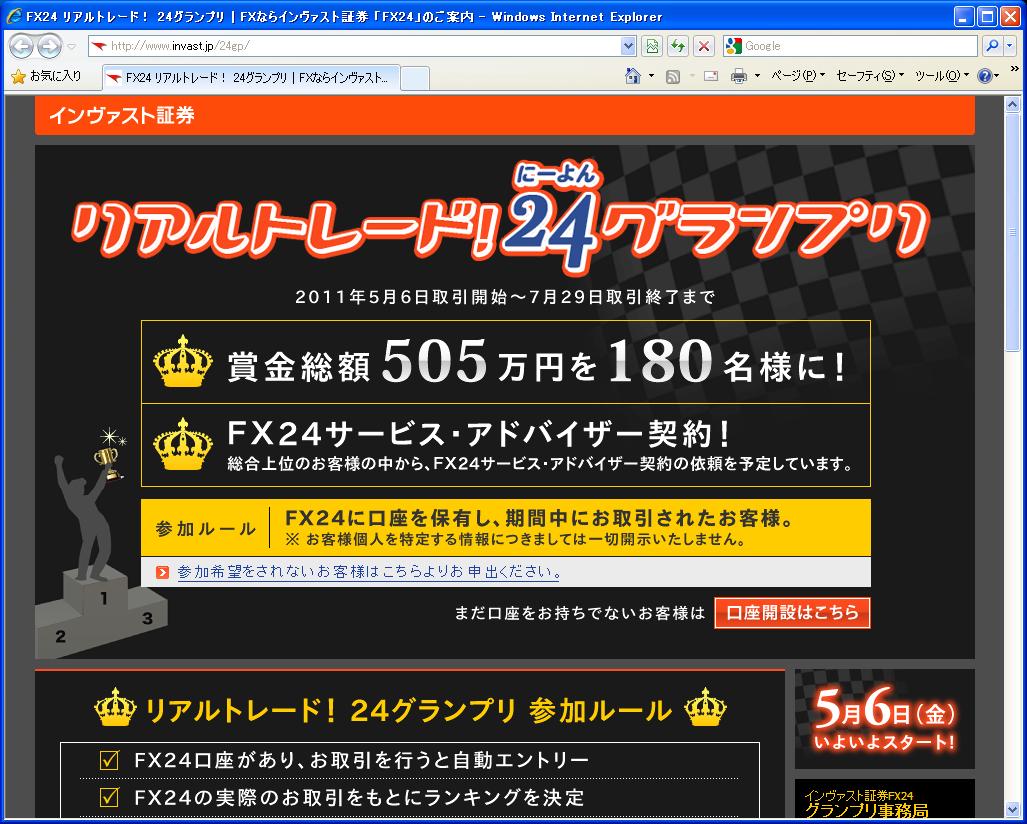Click the Compatibility View icon
This screenshot has height=824, width=1027.
[653, 46]
